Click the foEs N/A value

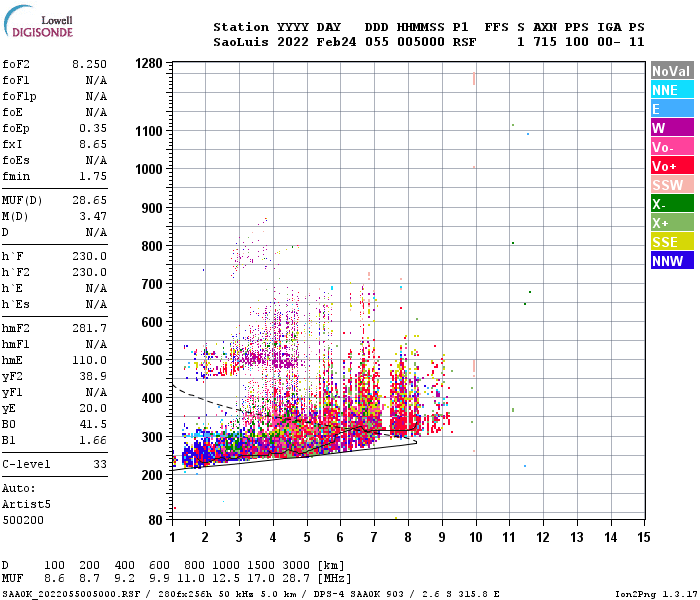click(96, 160)
